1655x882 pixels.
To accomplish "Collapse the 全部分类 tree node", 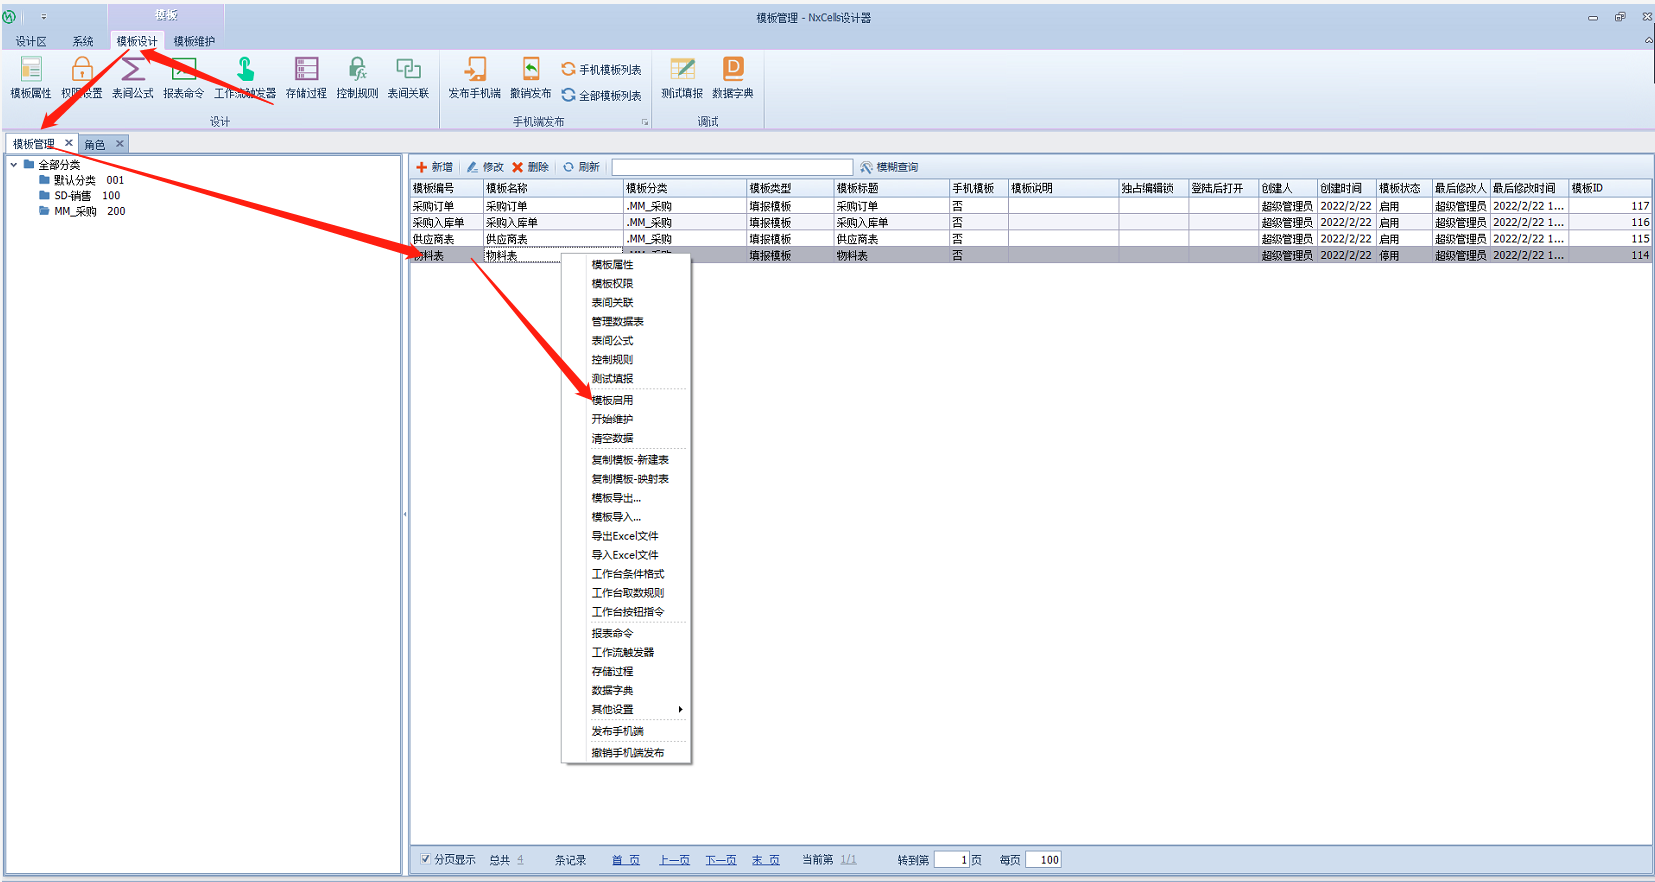I will (14, 165).
